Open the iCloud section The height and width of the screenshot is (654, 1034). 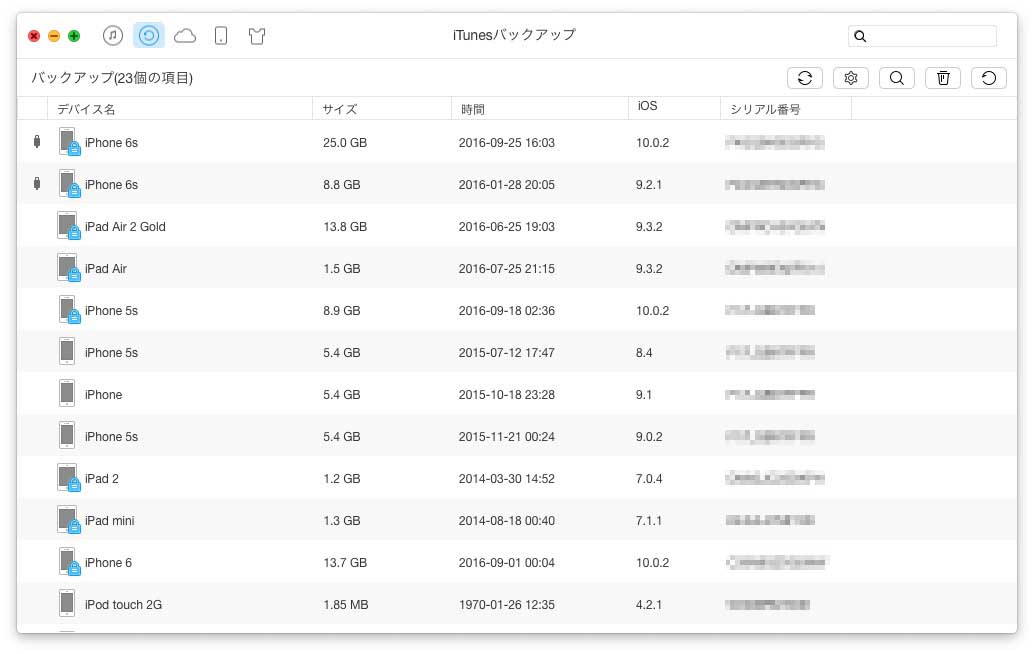coord(185,35)
